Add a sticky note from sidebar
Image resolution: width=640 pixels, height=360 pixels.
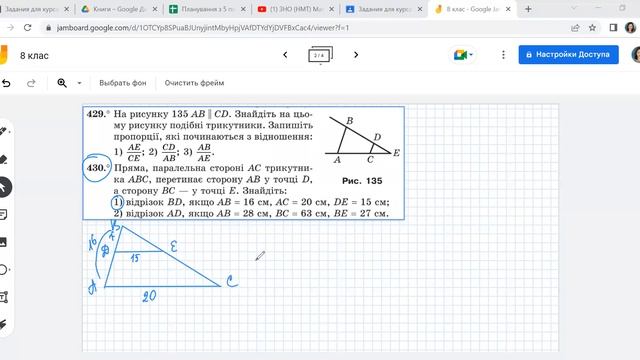pyautogui.click(x=3, y=215)
